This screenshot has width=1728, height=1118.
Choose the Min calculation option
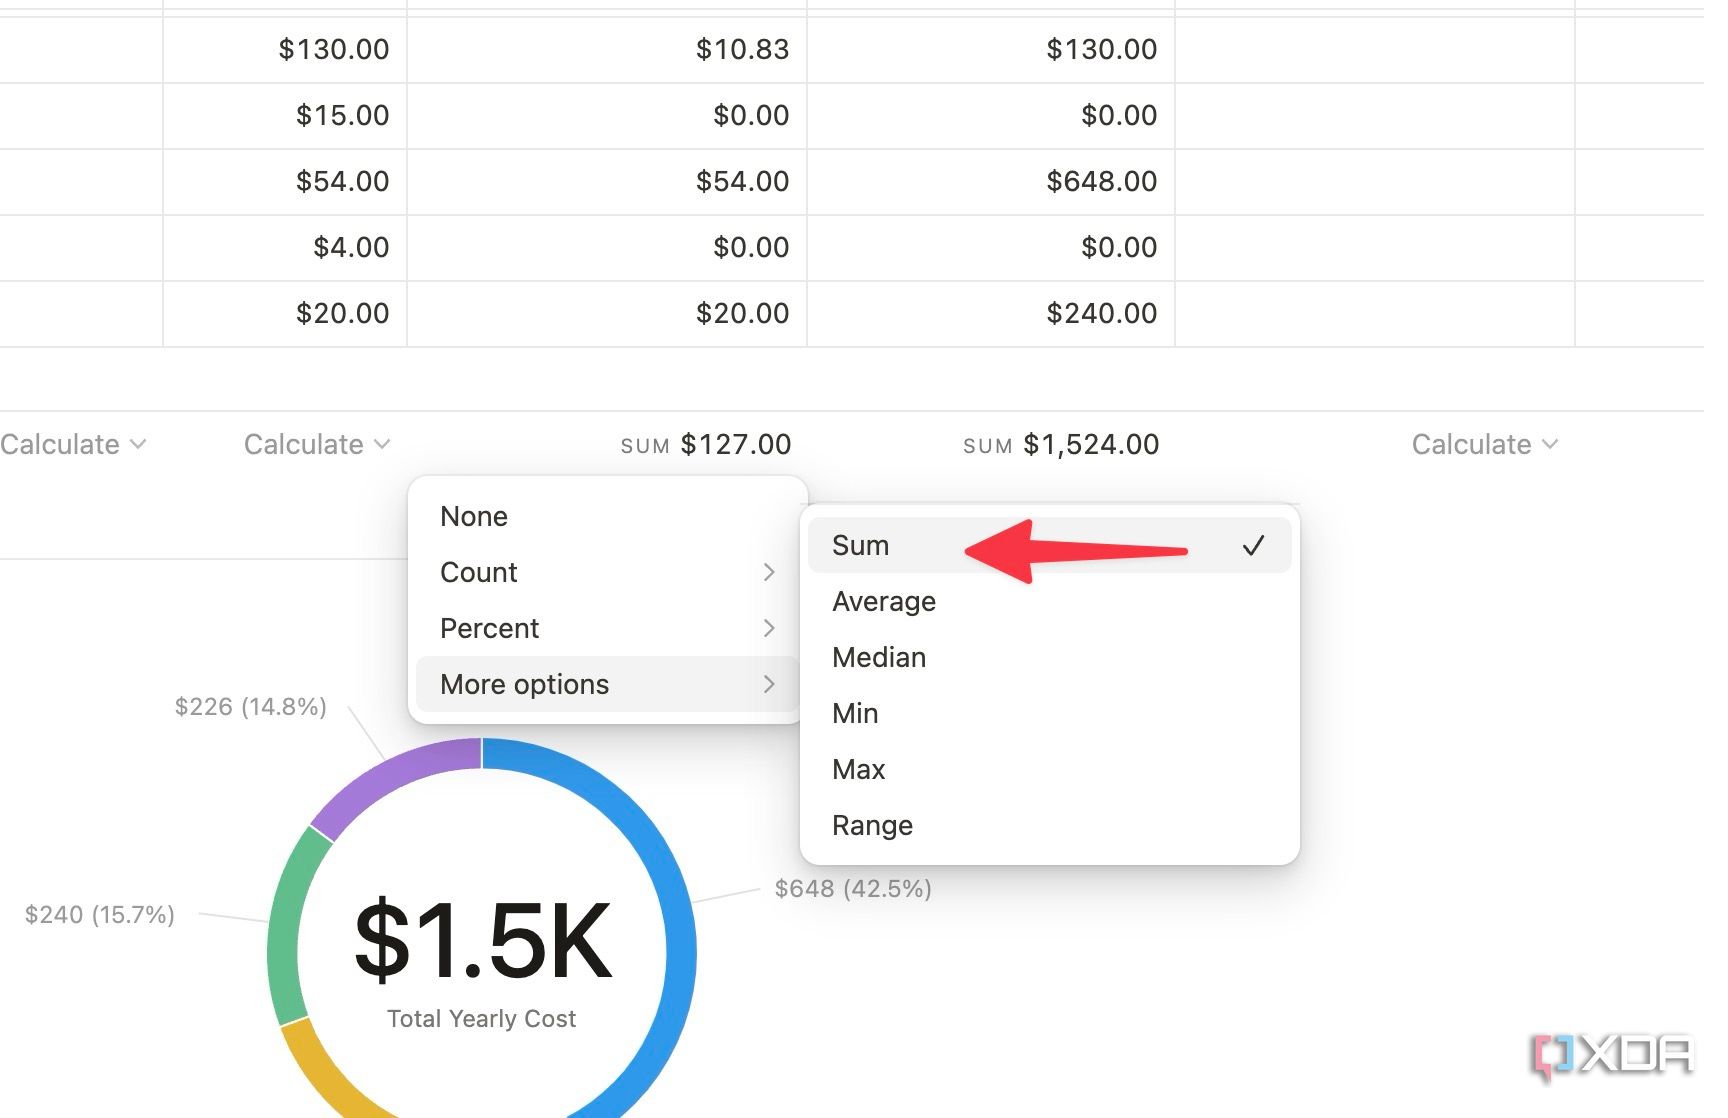854,713
